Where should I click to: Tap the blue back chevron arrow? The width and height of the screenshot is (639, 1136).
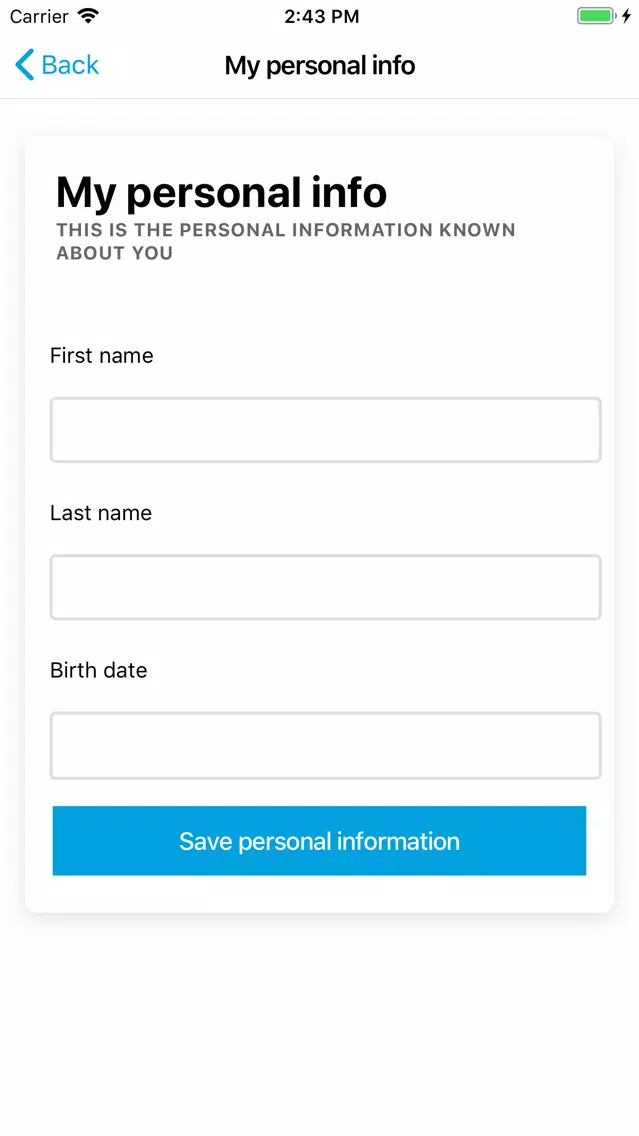[24, 64]
